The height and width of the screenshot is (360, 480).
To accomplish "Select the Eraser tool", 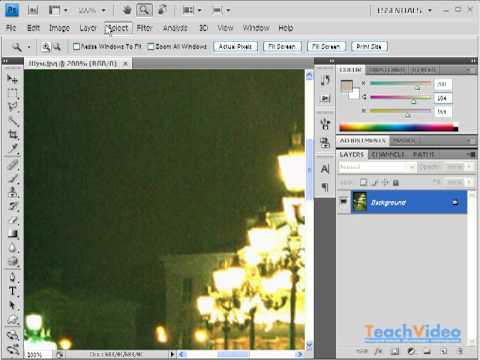I will [12, 220].
